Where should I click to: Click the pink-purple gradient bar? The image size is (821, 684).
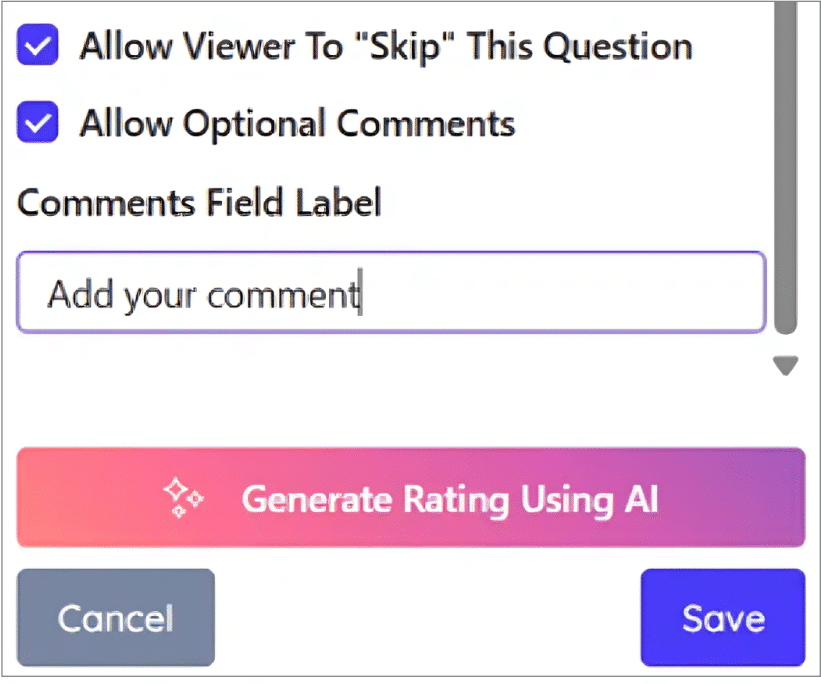coord(410,498)
